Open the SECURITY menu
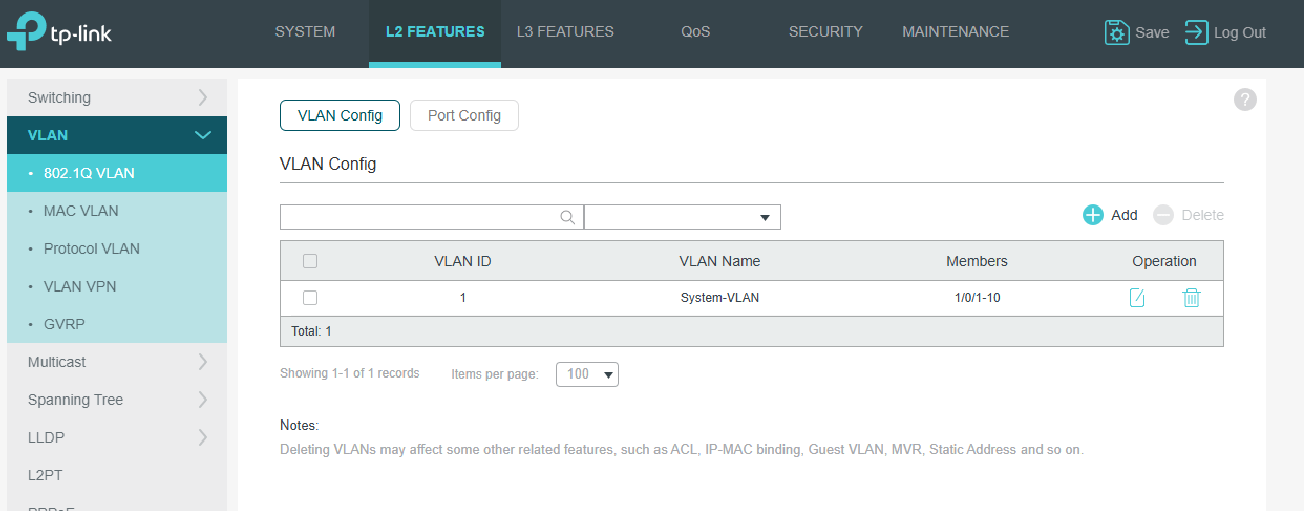Viewport: 1304px width, 511px height. (826, 32)
